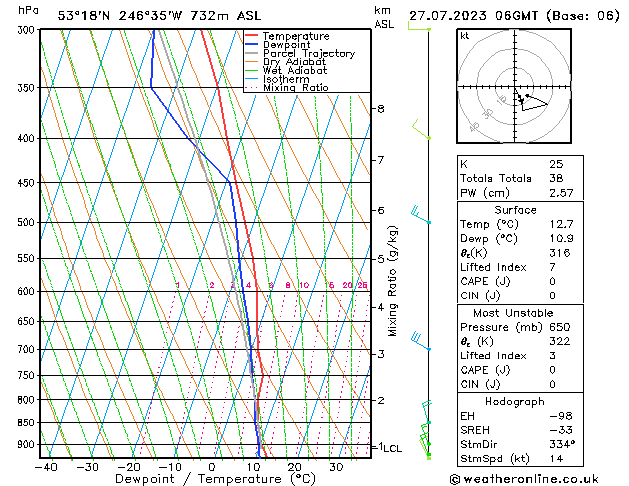Click the hPa axis unit label

[28, 10]
